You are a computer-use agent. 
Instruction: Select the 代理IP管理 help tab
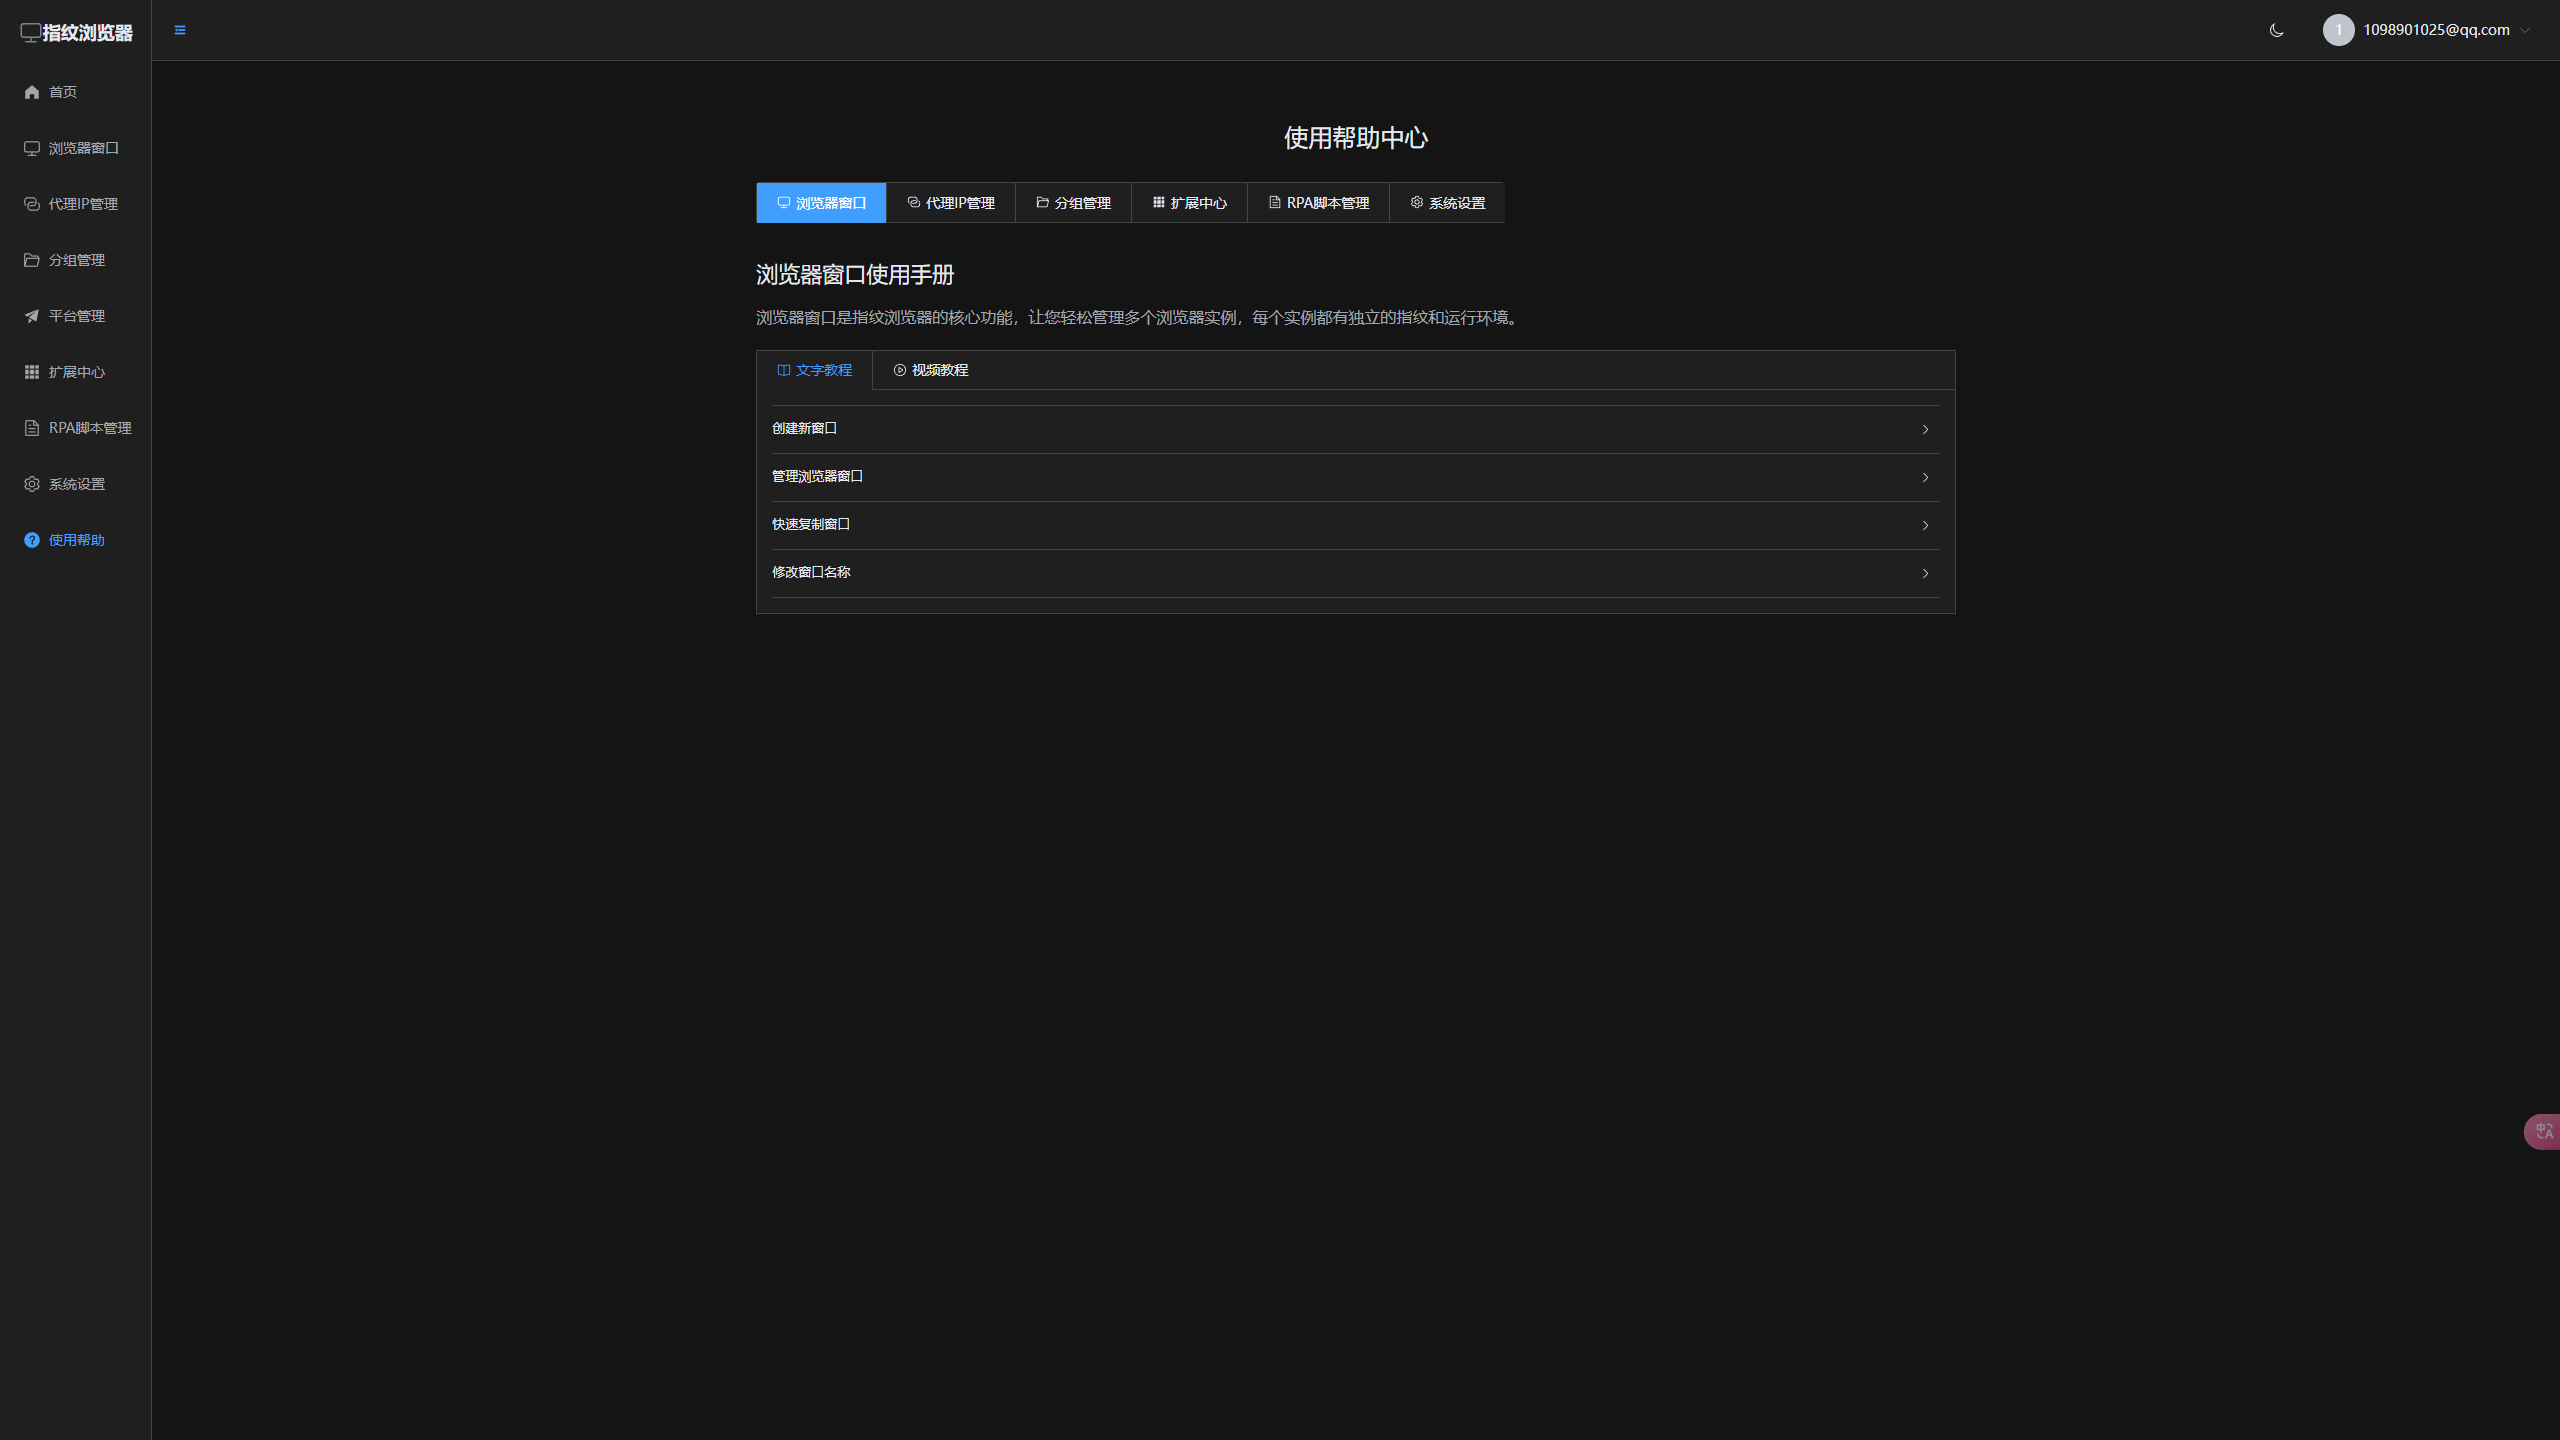[951, 203]
